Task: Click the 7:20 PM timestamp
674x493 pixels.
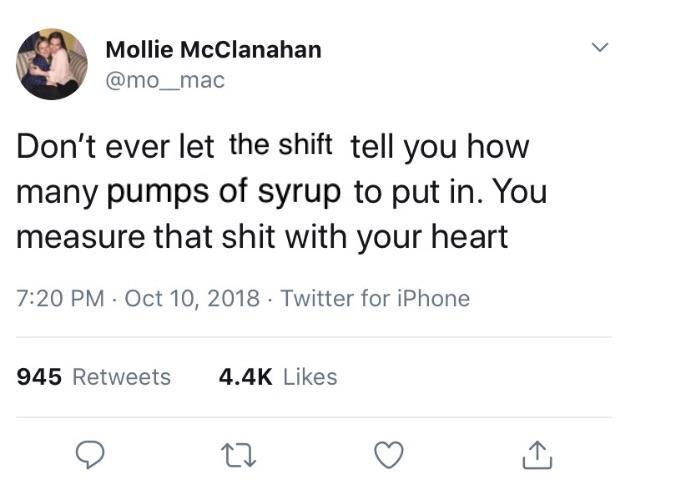Action: pyautogui.click(x=60, y=298)
